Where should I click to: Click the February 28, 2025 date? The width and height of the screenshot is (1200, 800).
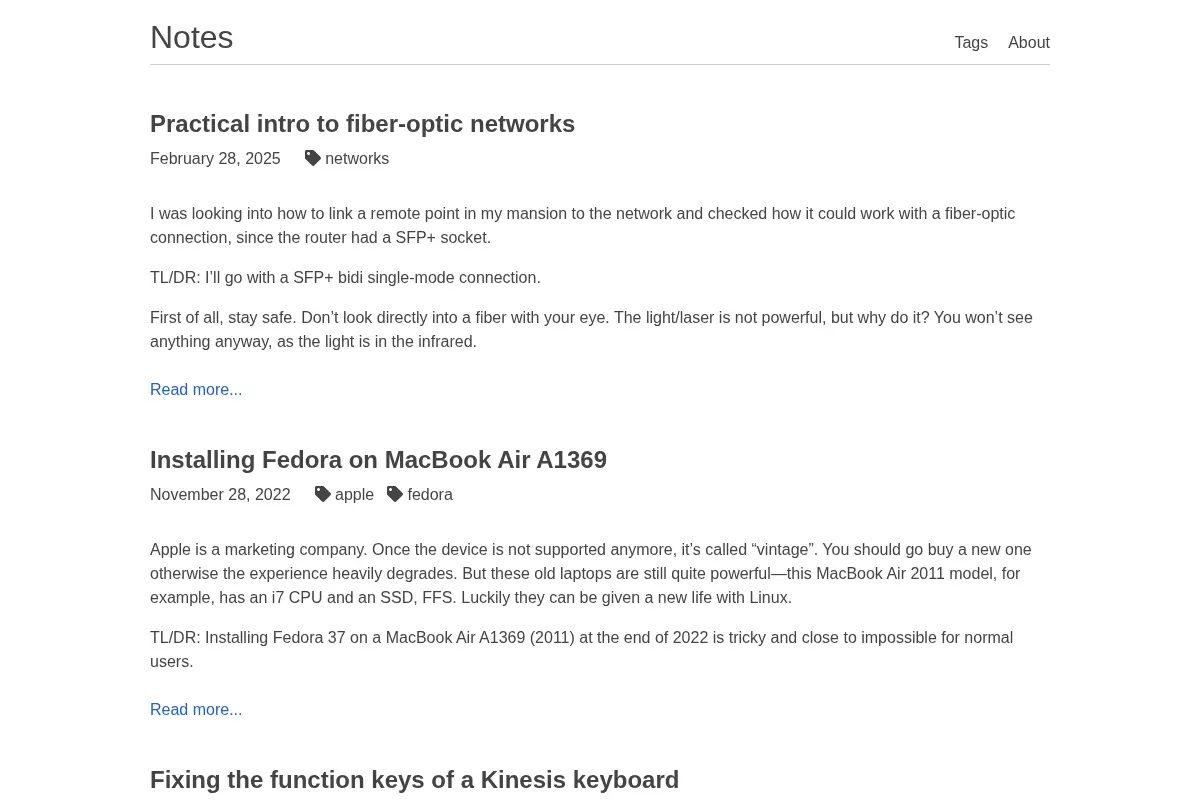tap(215, 158)
